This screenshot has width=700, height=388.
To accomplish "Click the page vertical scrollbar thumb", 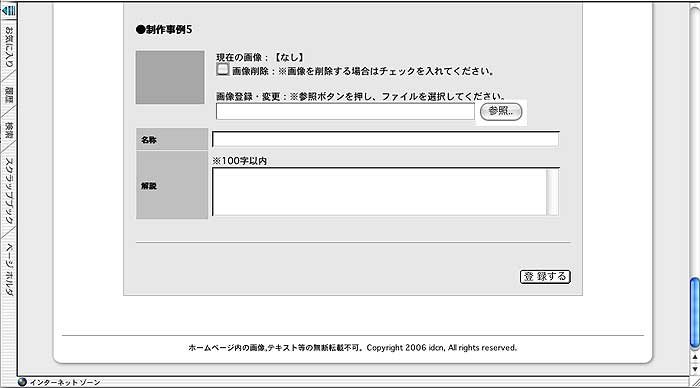I will pyautogui.click(x=695, y=313).
